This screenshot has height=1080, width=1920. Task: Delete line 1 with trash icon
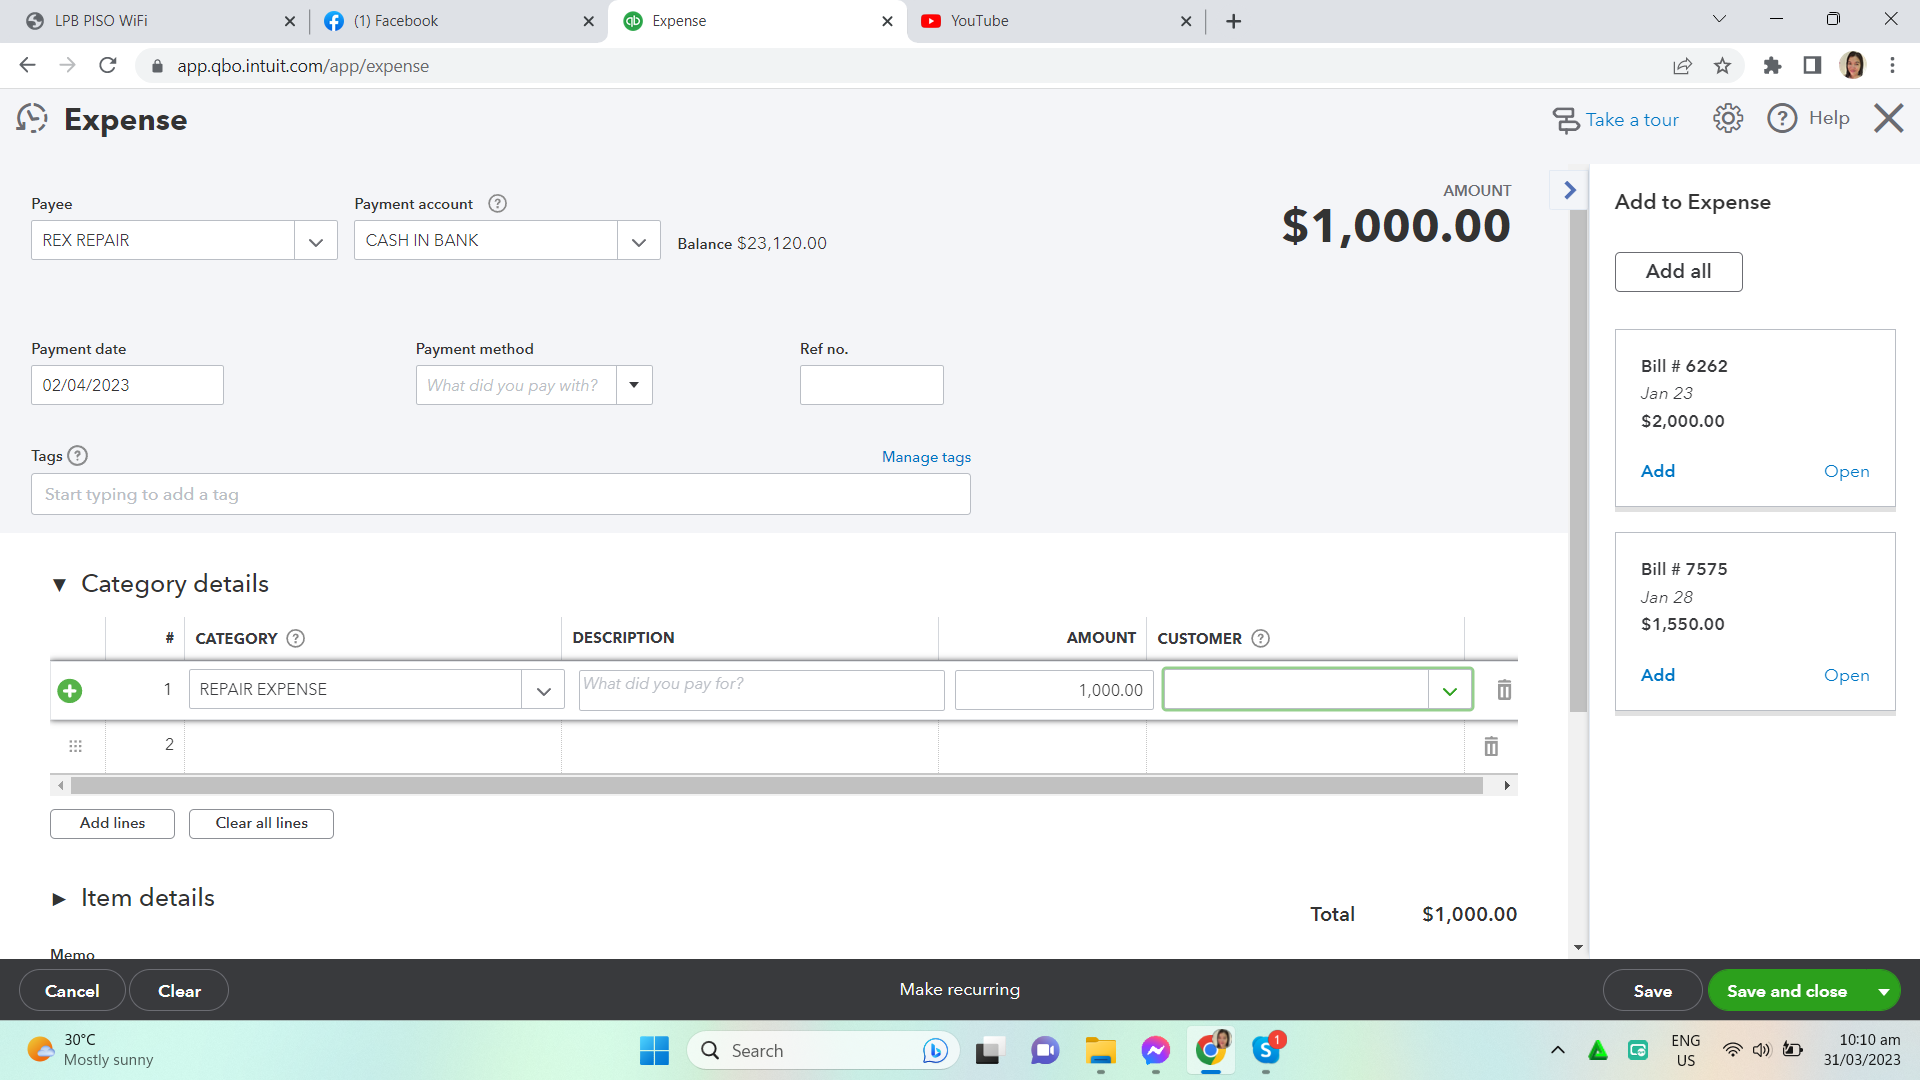point(1503,690)
